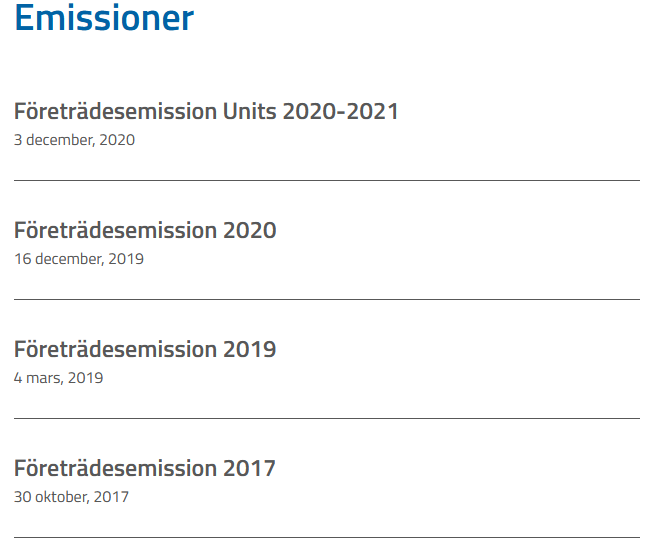Click the Emissioner page heading
The image size is (654, 553).
point(104,18)
